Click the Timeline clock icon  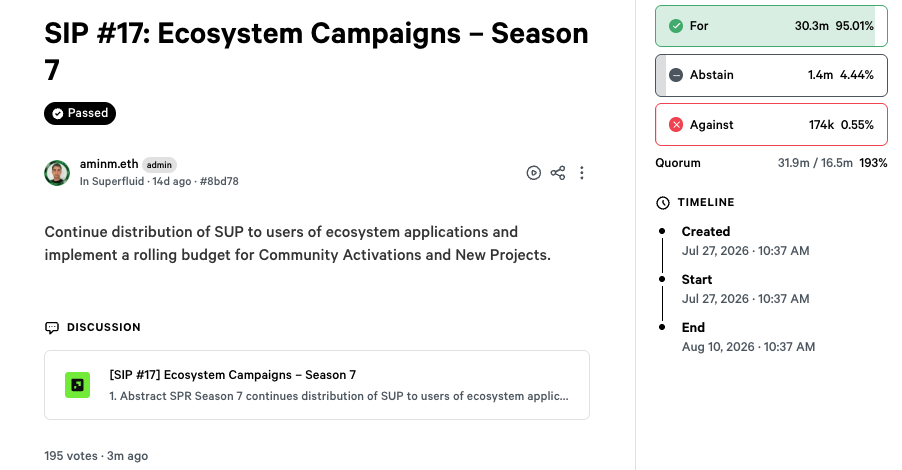(x=663, y=202)
